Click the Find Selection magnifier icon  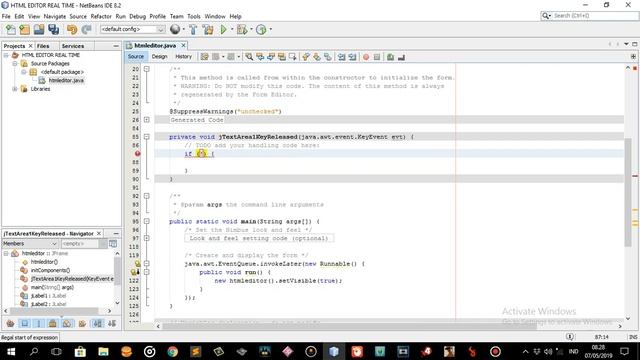pyautogui.click(x=249, y=57)
